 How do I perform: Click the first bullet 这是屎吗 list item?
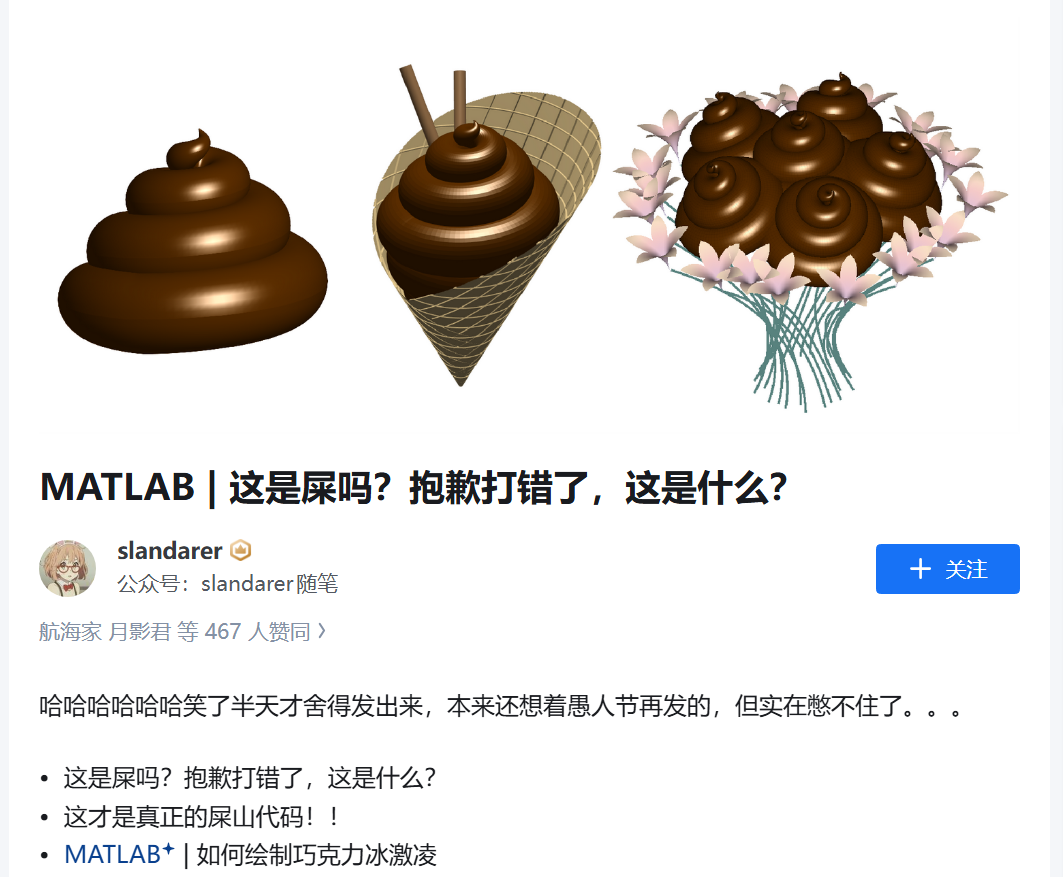(x=249, y=778)
